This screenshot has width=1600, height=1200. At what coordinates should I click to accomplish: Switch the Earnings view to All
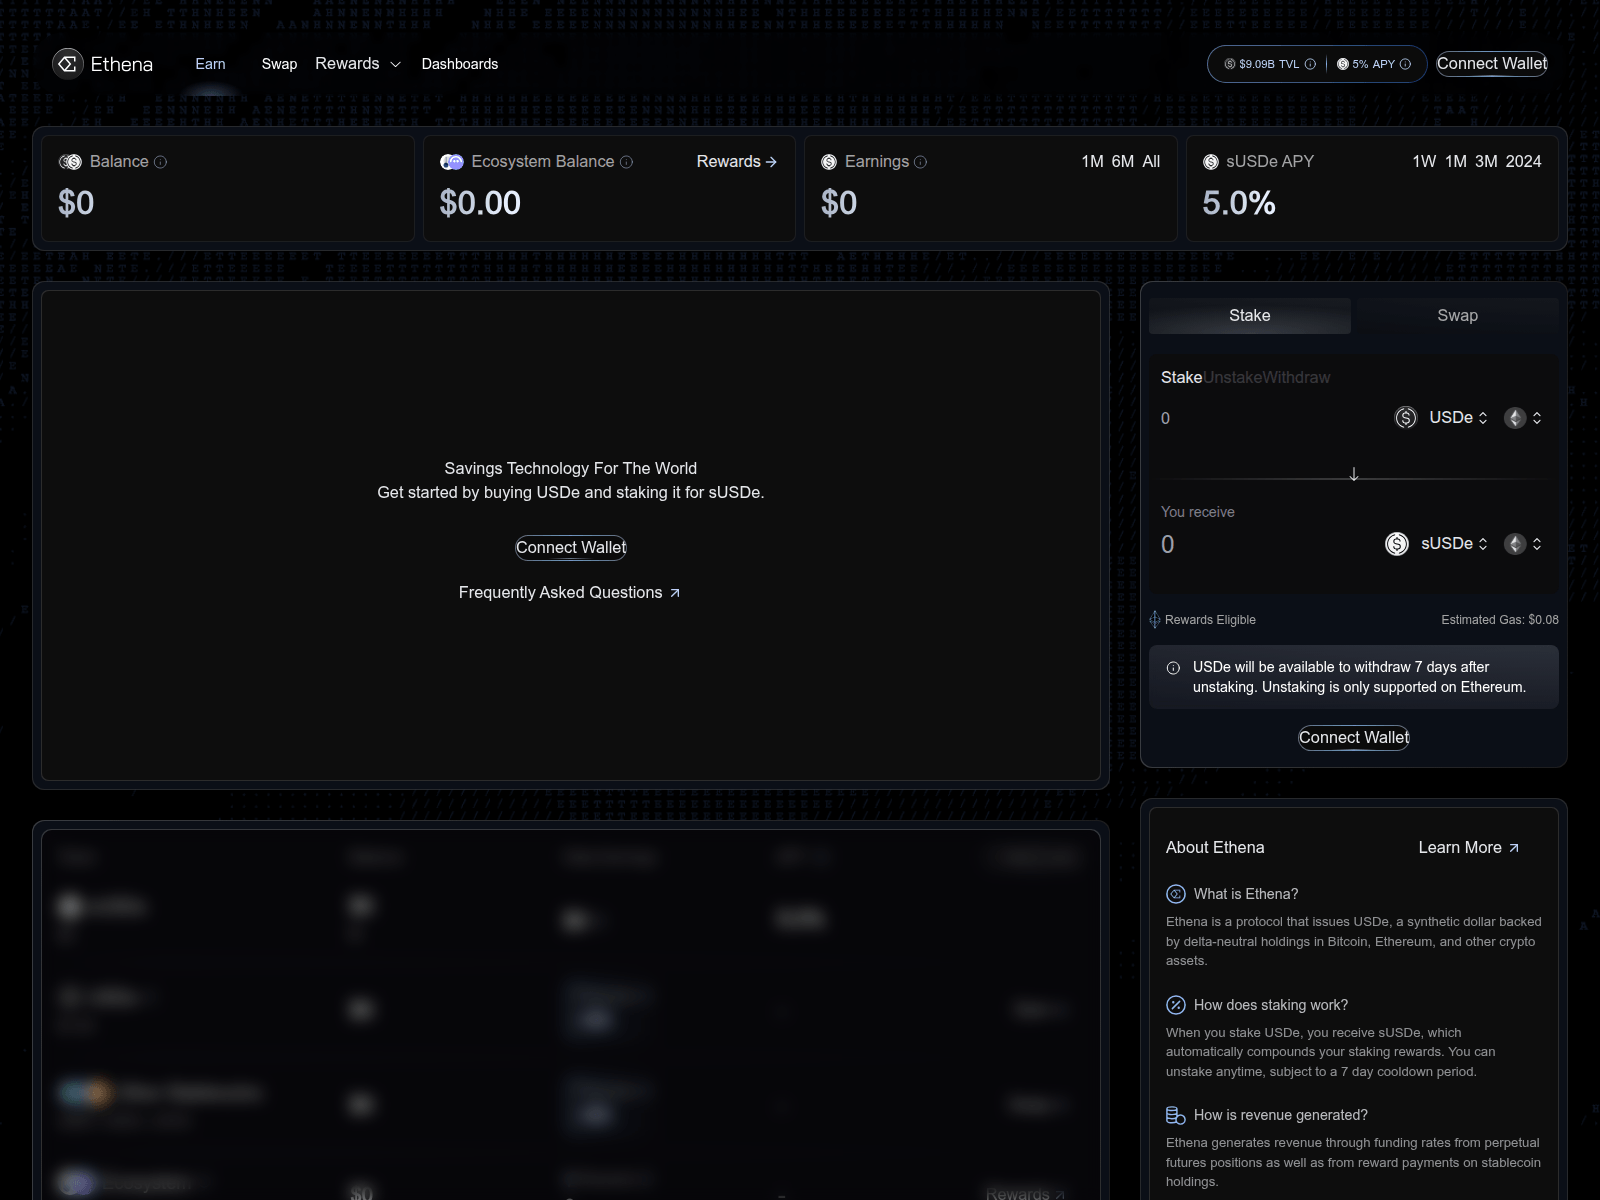(1150, 161)
